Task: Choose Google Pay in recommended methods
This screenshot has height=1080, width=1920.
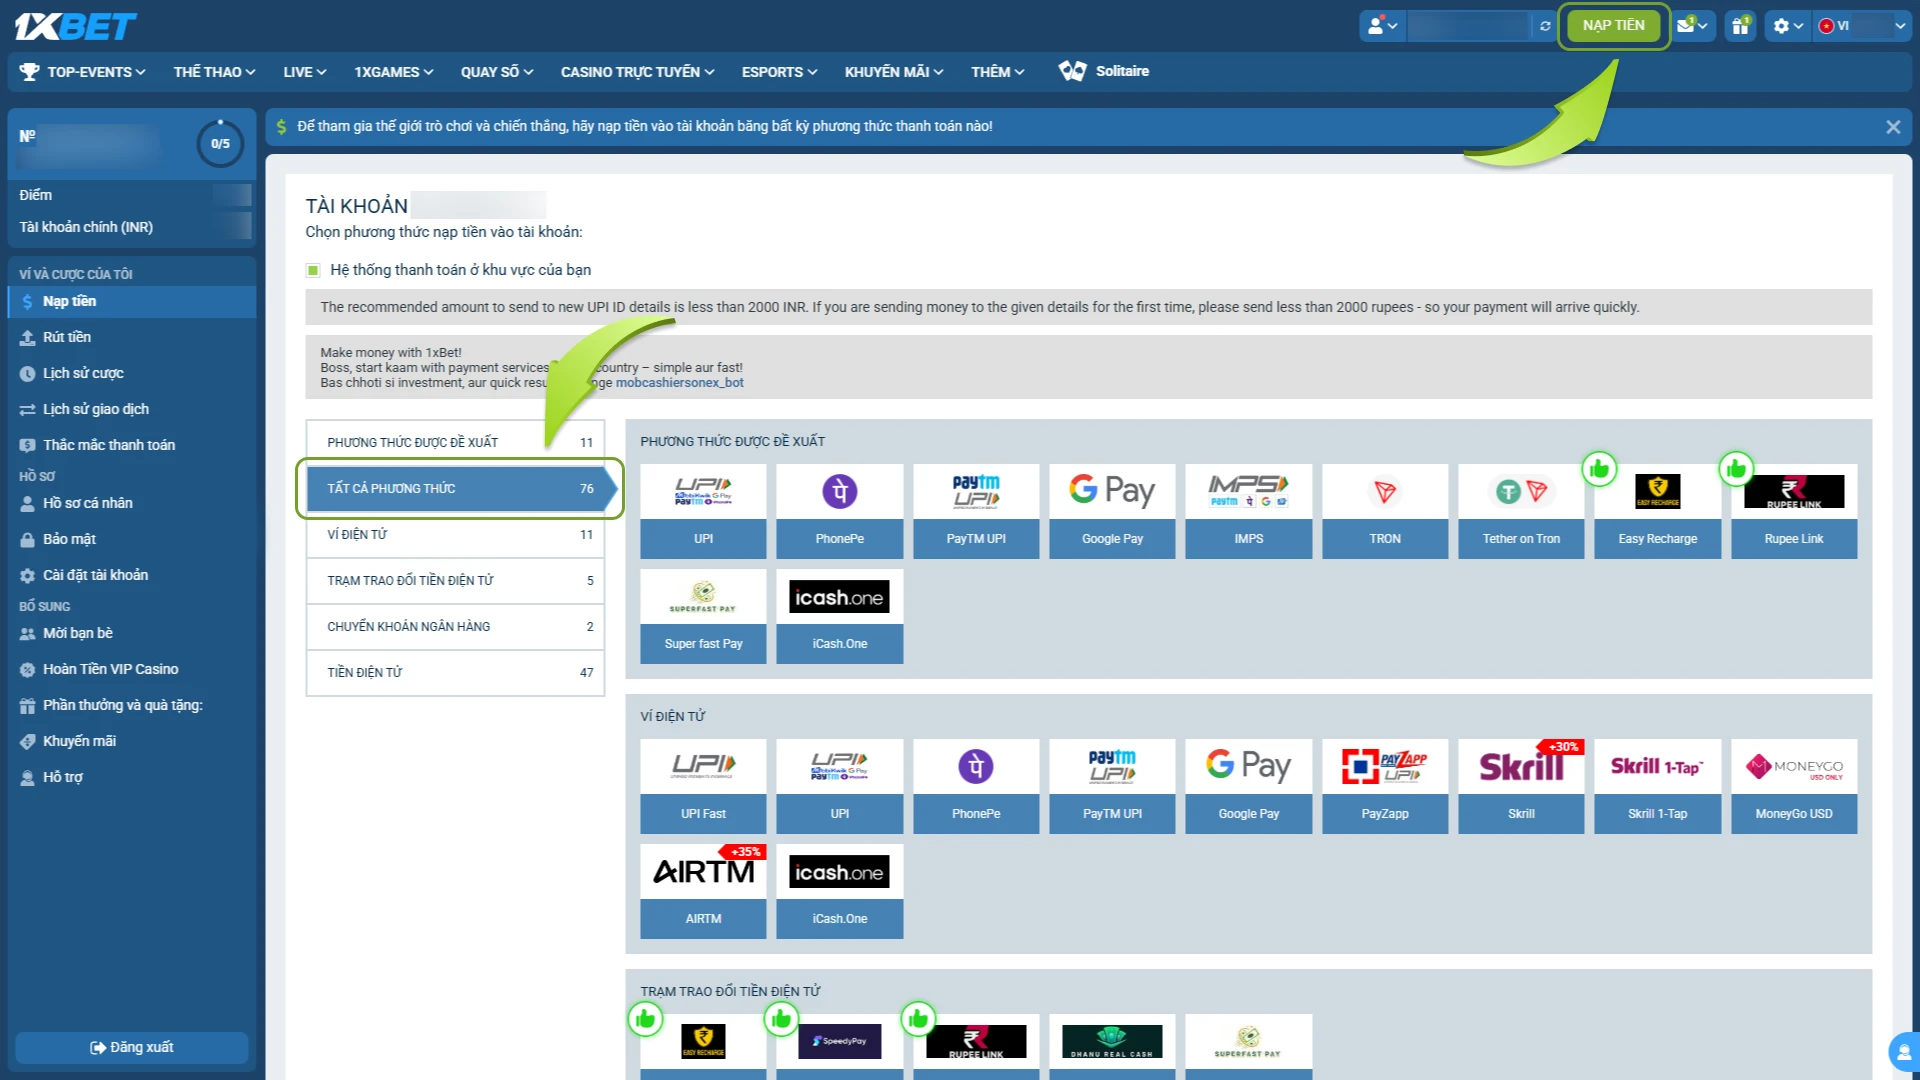Action: tap(1112, 511)
